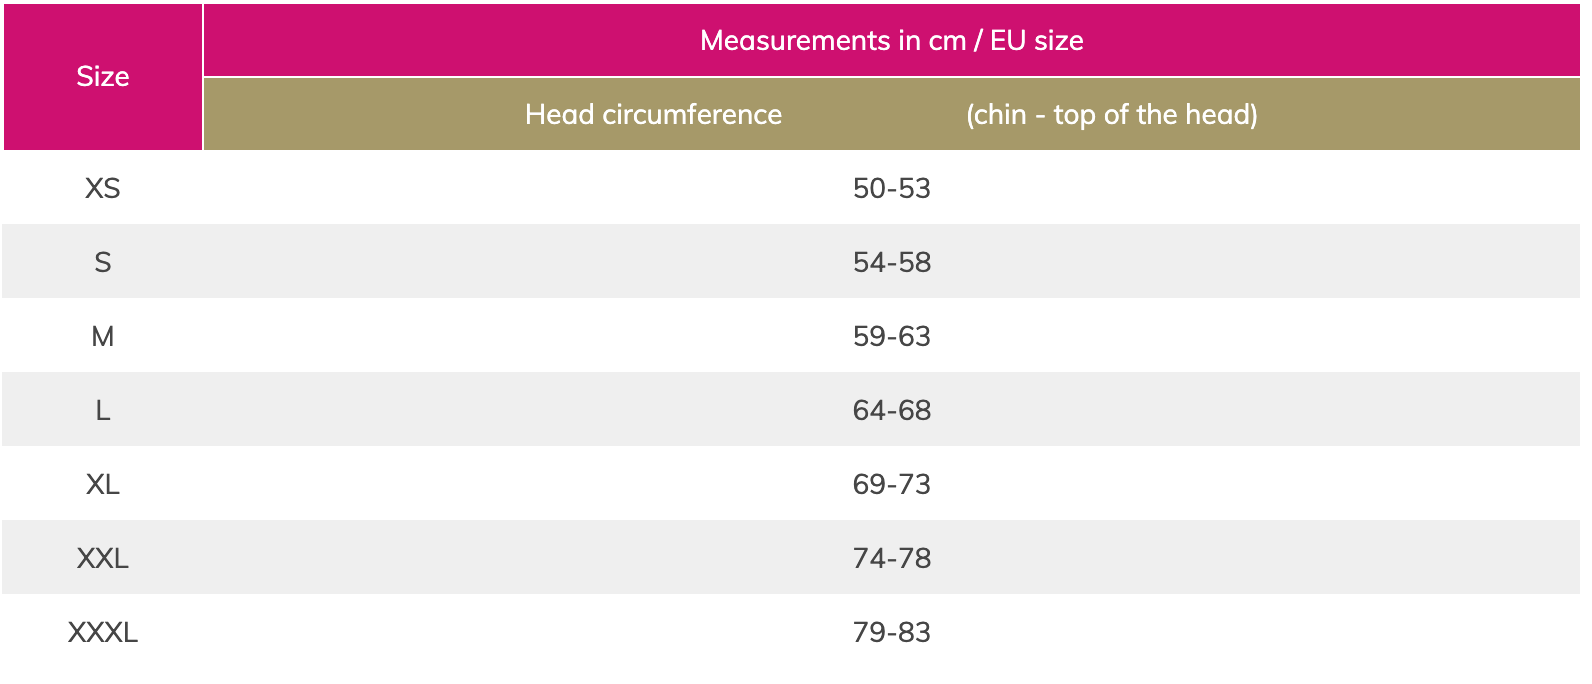Select the XL size row label

(x=103, y=484)
